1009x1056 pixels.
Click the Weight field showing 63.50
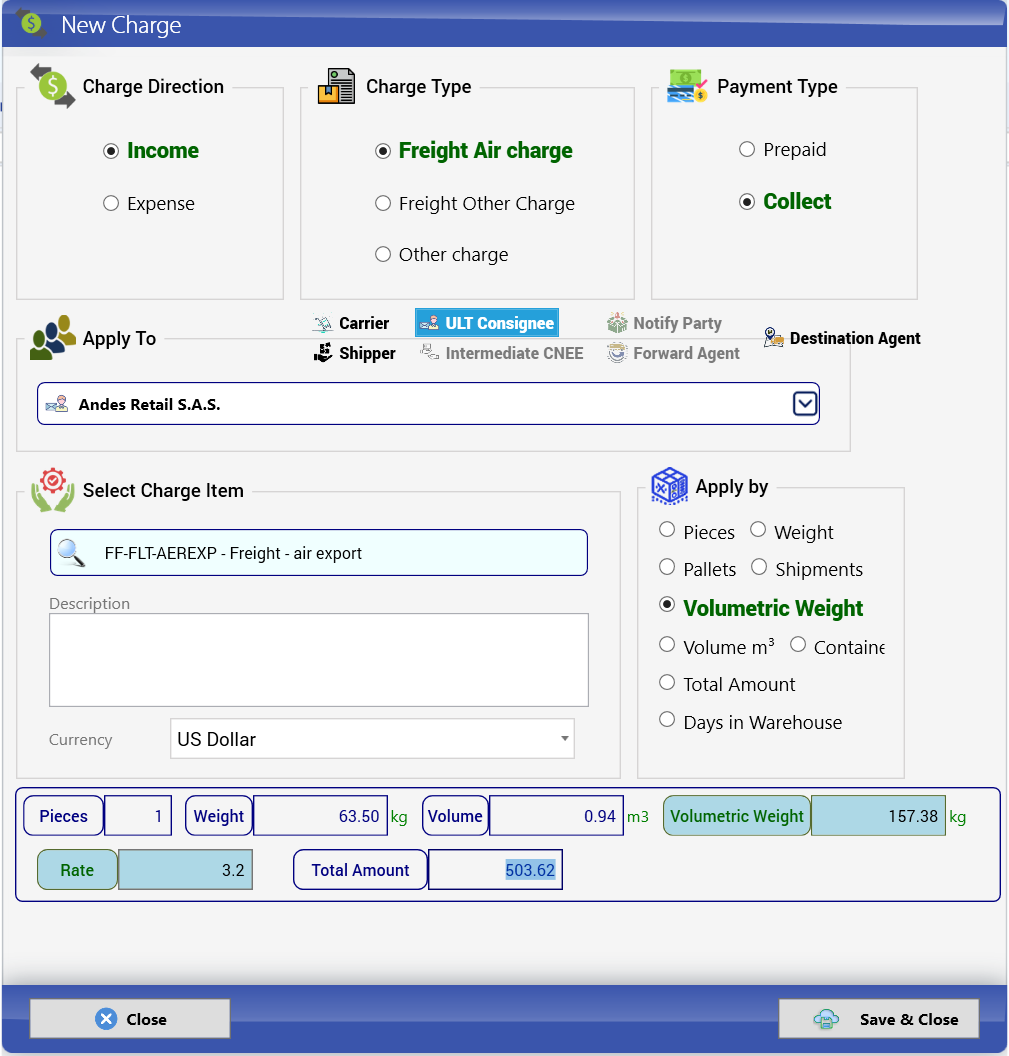tap(321, 816)
